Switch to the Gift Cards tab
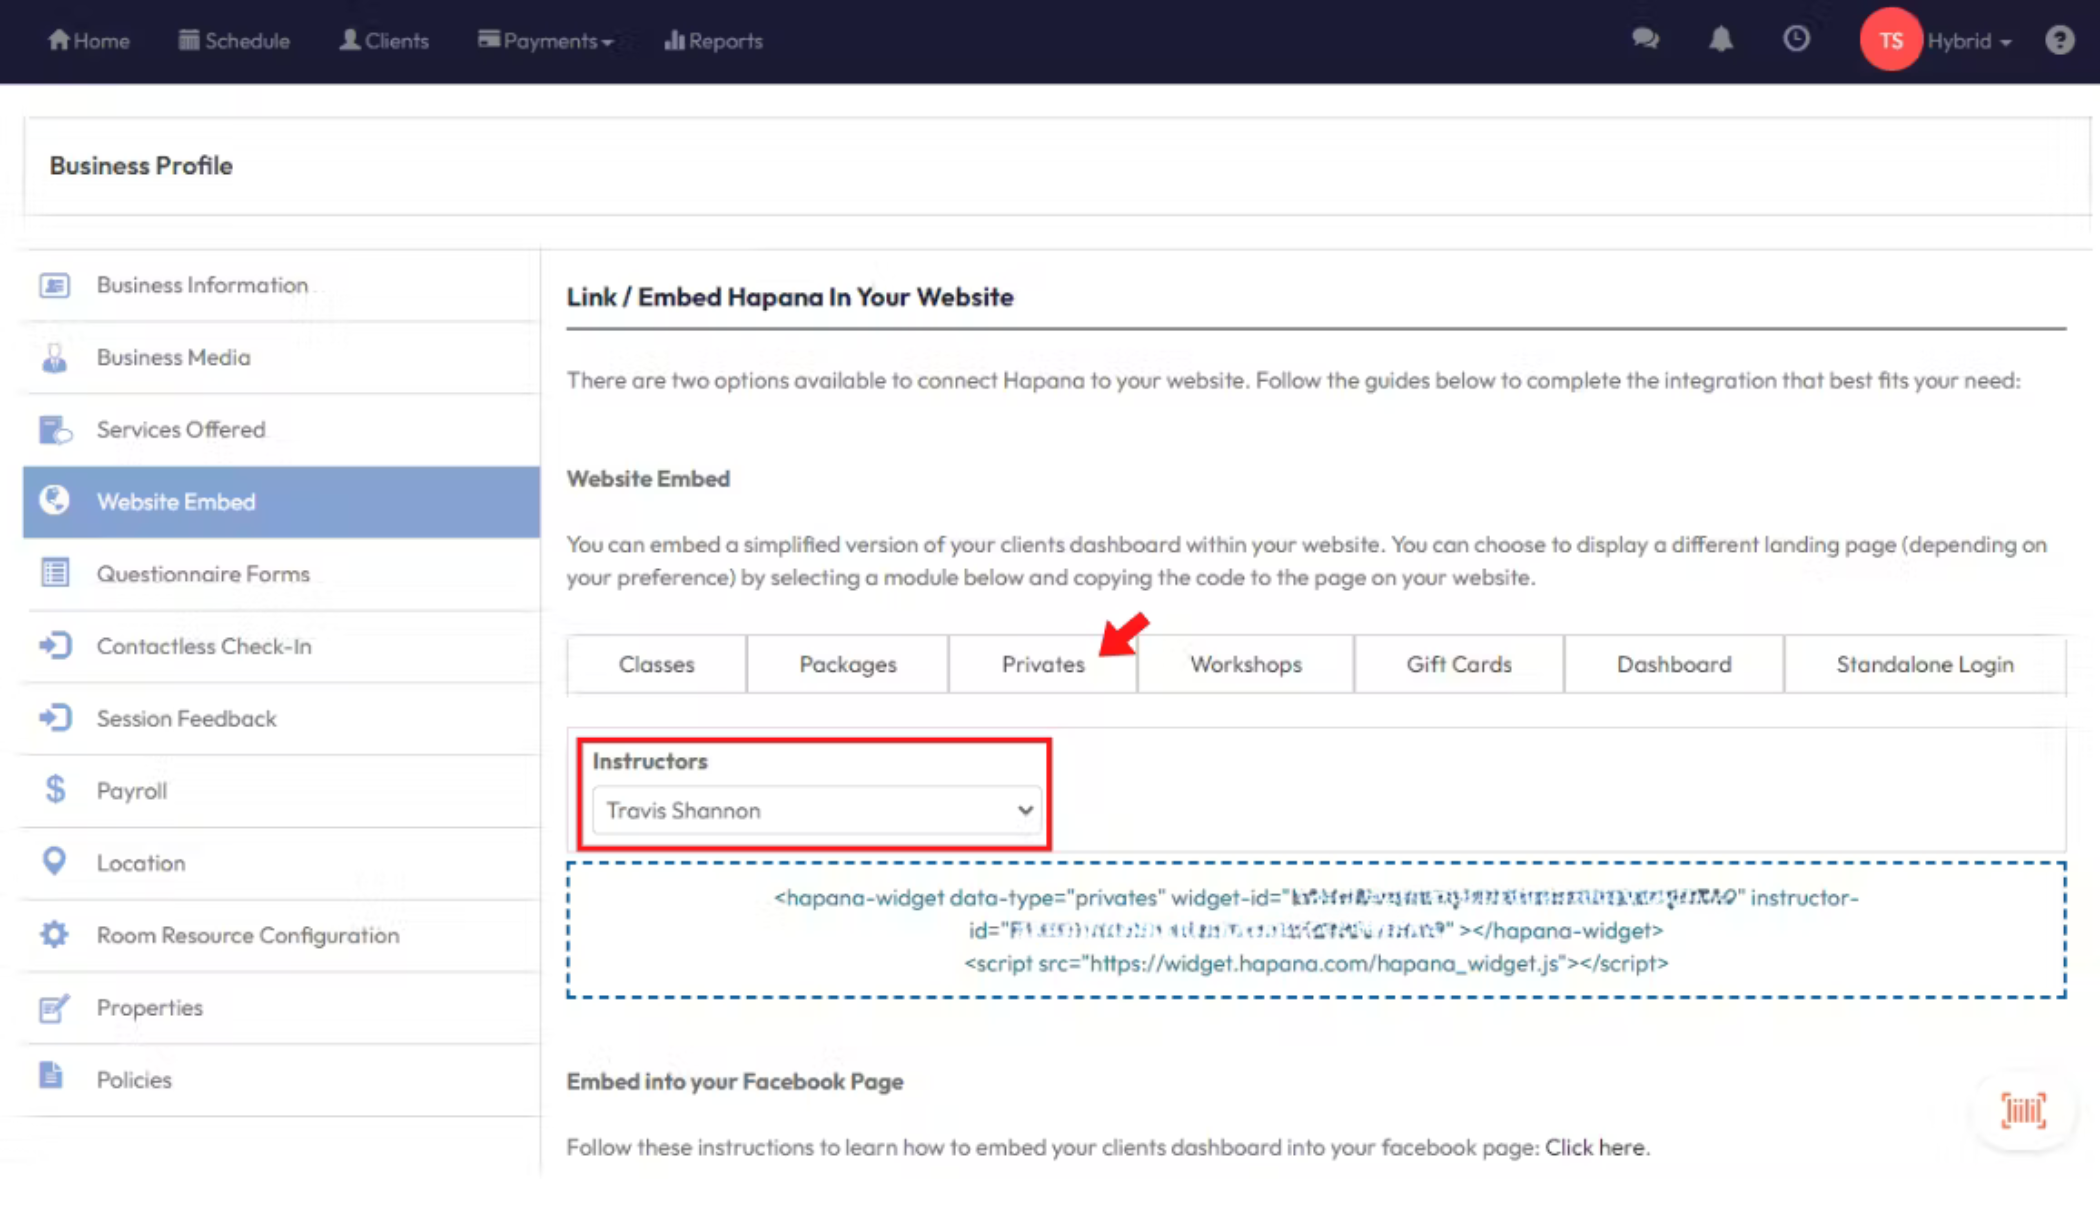 [x=1458, y=664]
